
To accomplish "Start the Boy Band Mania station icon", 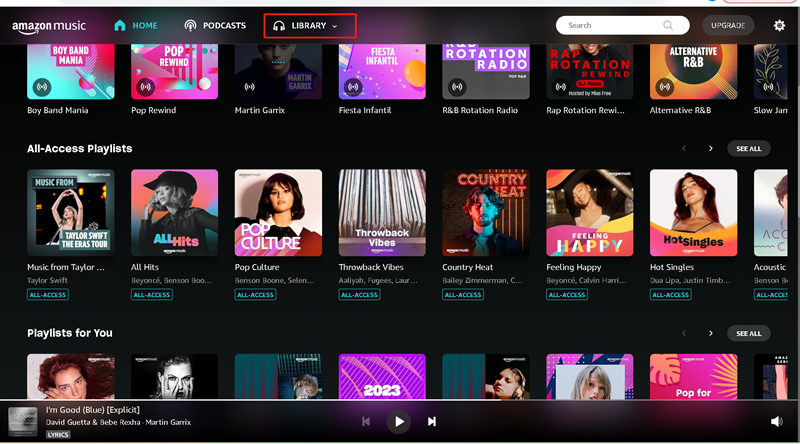I will coord(42,86).
